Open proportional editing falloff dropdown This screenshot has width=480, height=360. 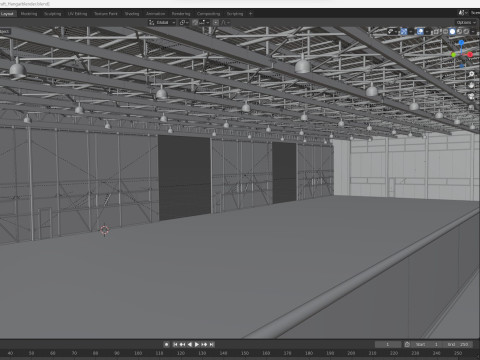click(226, 22)
